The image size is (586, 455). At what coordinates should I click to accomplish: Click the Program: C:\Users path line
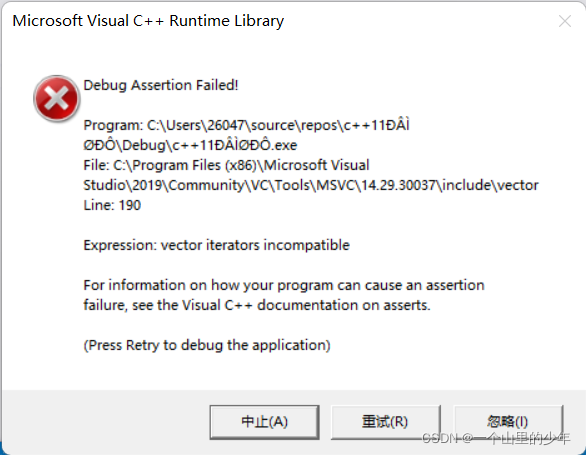pyautogui.click(x=246, y=125)
